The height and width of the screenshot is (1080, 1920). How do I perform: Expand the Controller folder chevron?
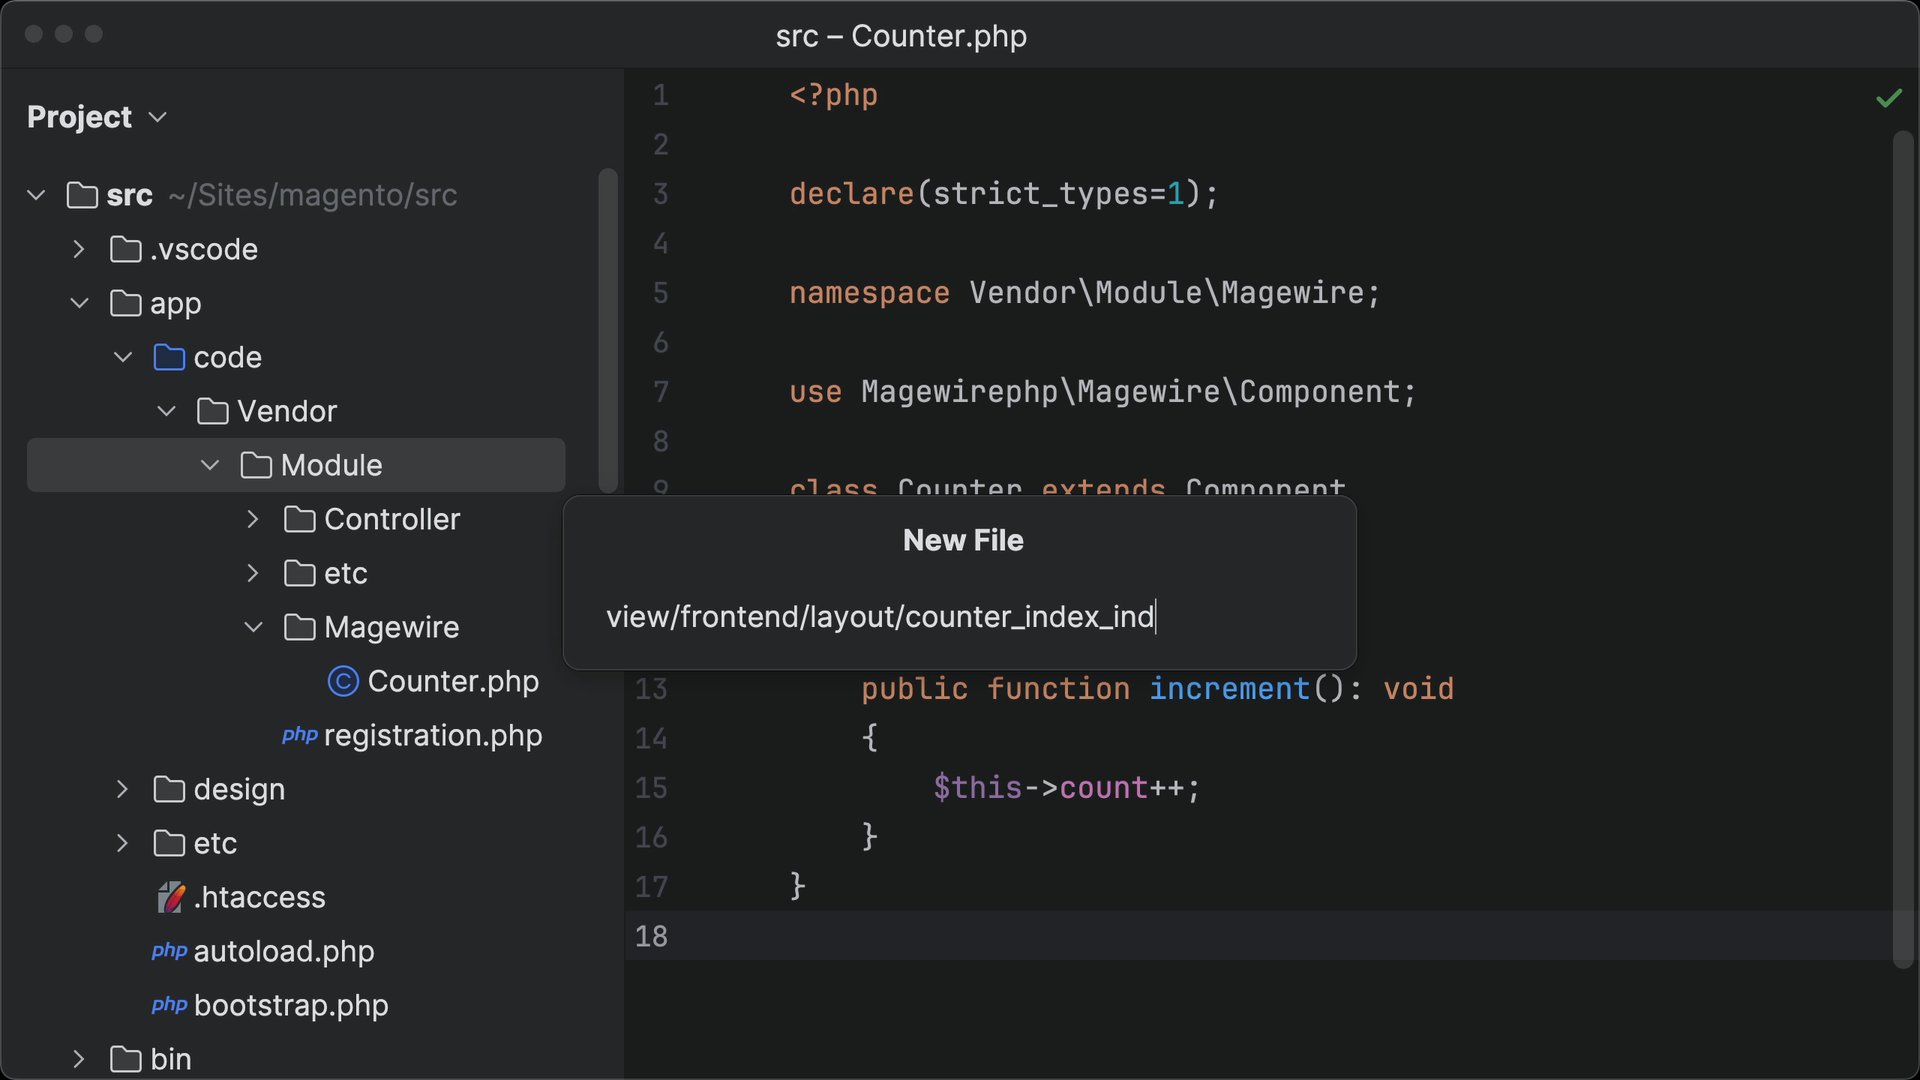click(x=253, y=519)
